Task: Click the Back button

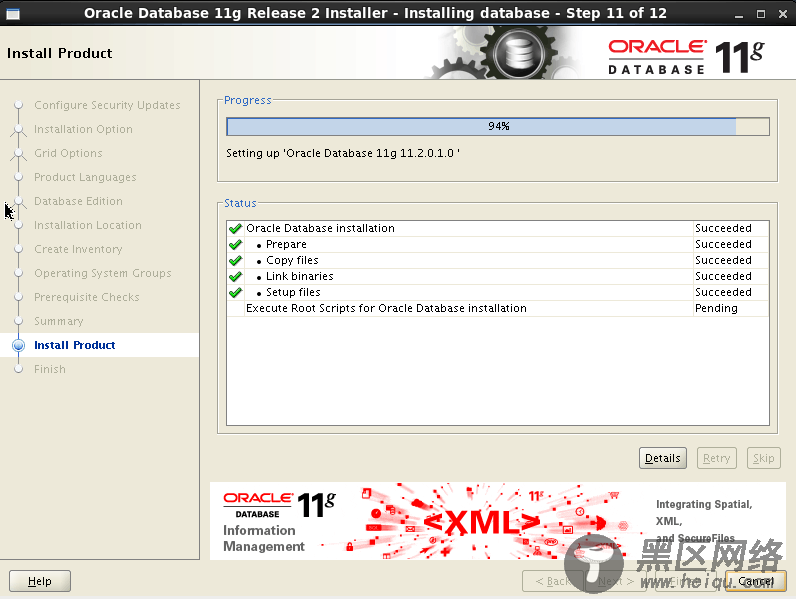Action: [553, 581]
